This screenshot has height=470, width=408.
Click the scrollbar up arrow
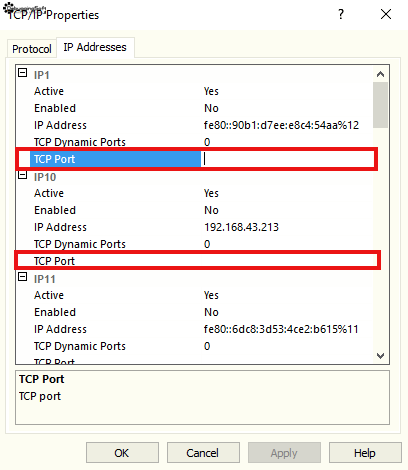click(x=380, y=74)
